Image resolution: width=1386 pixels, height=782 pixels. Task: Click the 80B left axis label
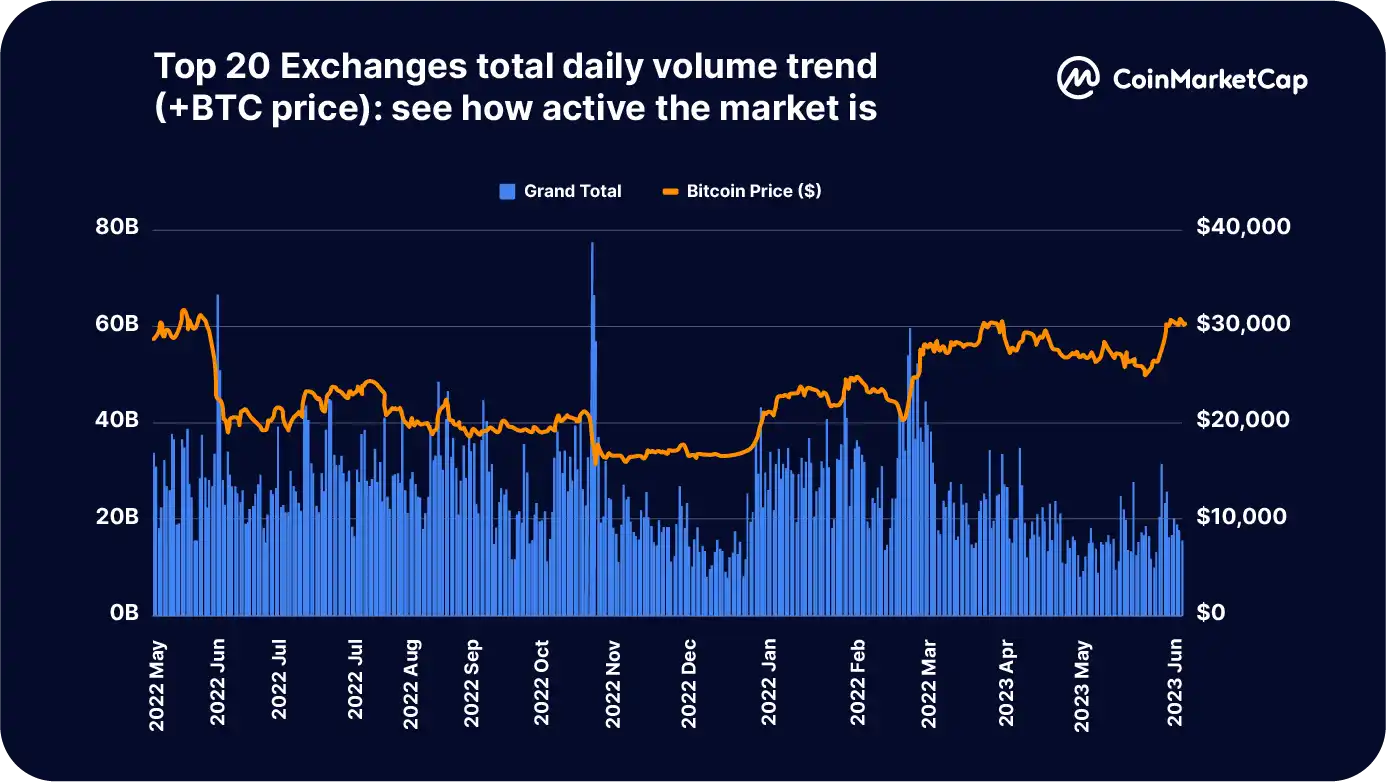click(116, 228)
